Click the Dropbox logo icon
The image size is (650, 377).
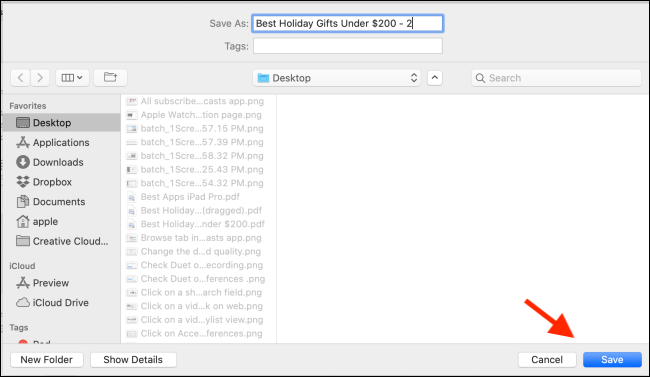(x=23, y=182)
